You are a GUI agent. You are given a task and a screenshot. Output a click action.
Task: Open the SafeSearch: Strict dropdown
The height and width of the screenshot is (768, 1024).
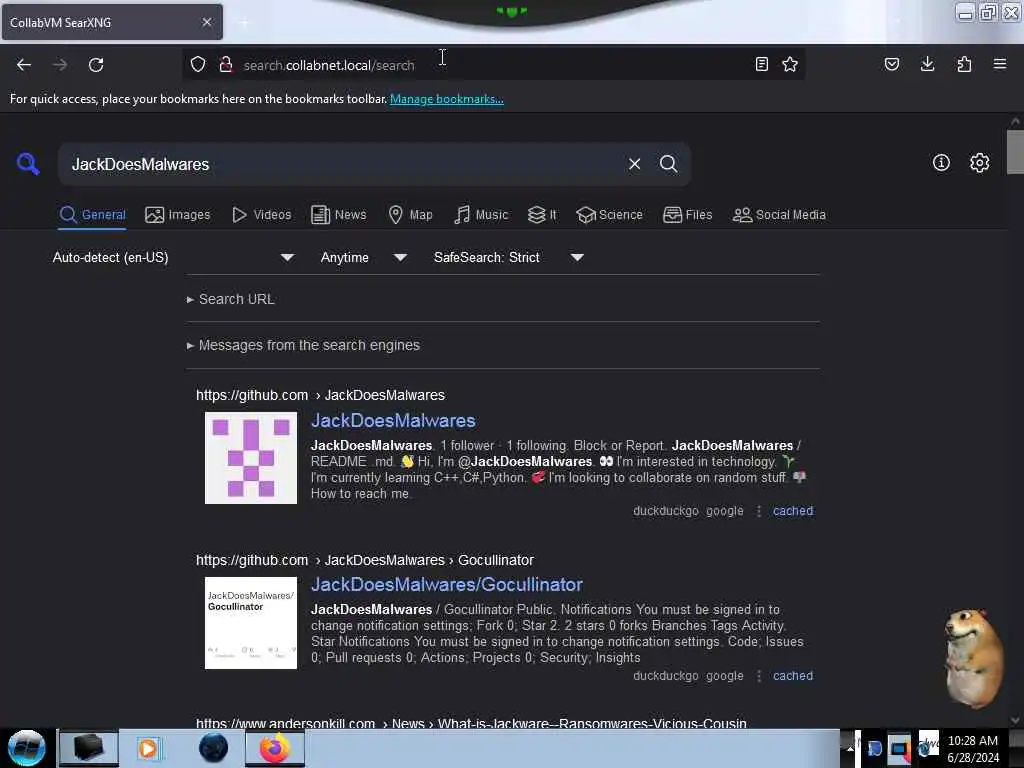pos(508,257)
